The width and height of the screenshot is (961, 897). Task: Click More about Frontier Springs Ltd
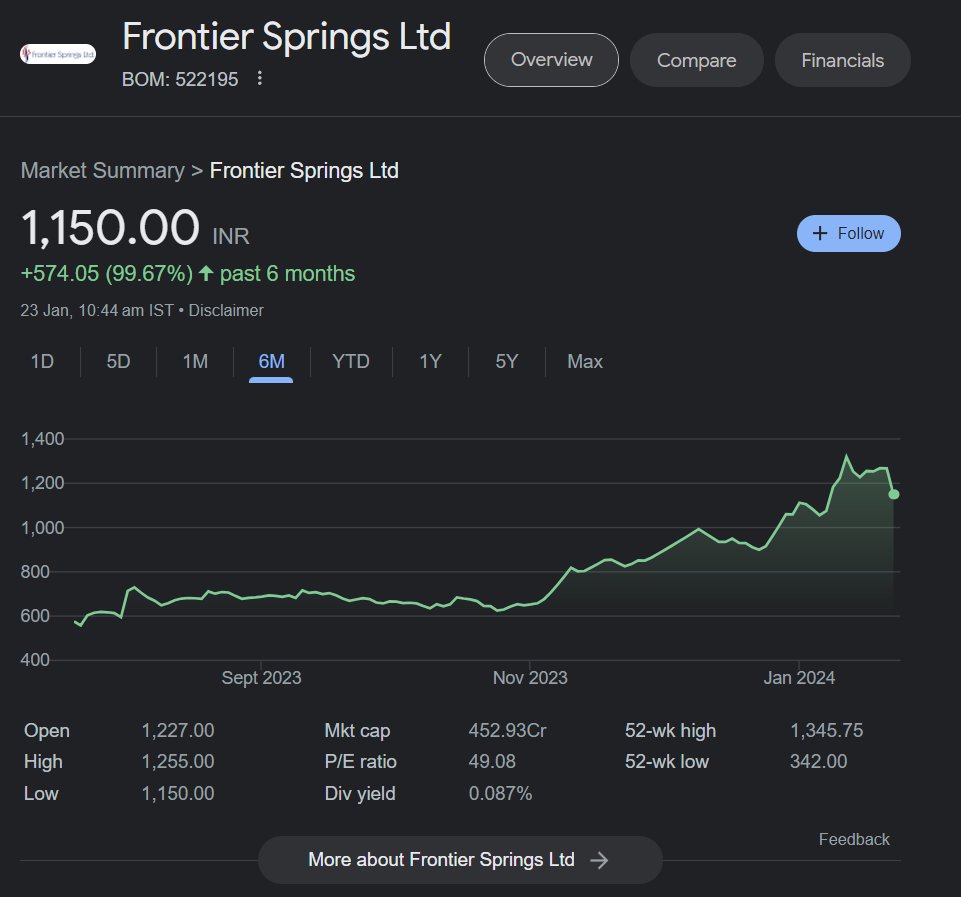click(460, 860)
